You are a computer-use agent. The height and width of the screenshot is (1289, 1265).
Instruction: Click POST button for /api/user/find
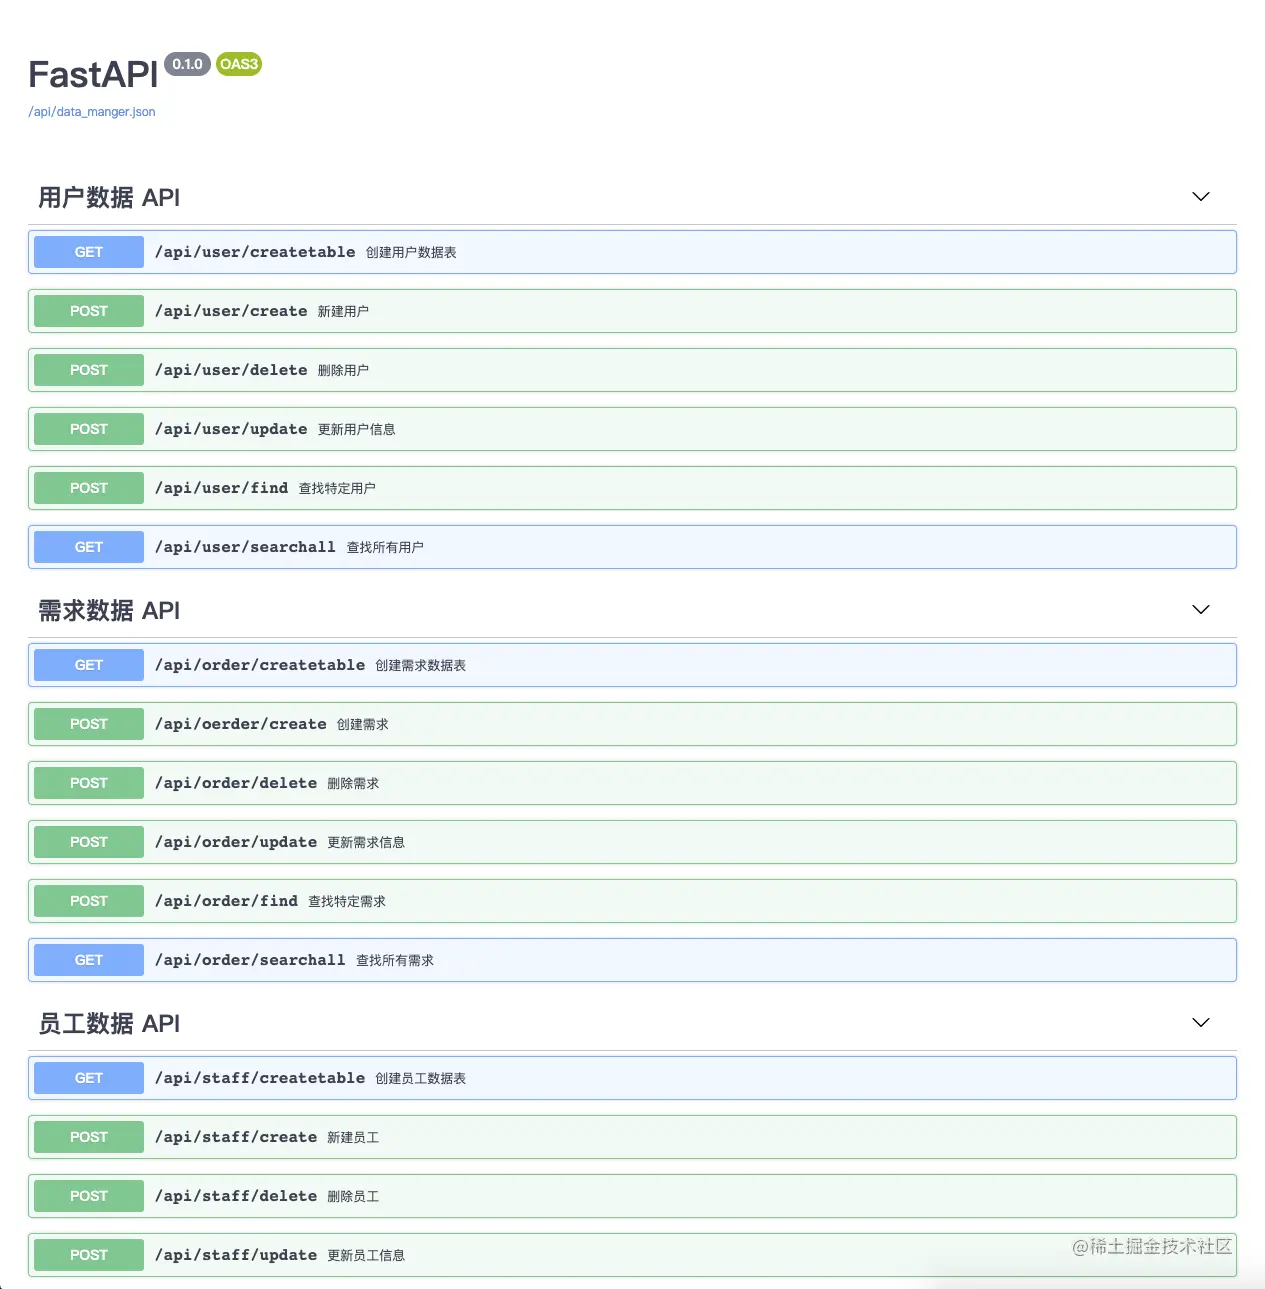pyautogui.click(x=89, y=488)
